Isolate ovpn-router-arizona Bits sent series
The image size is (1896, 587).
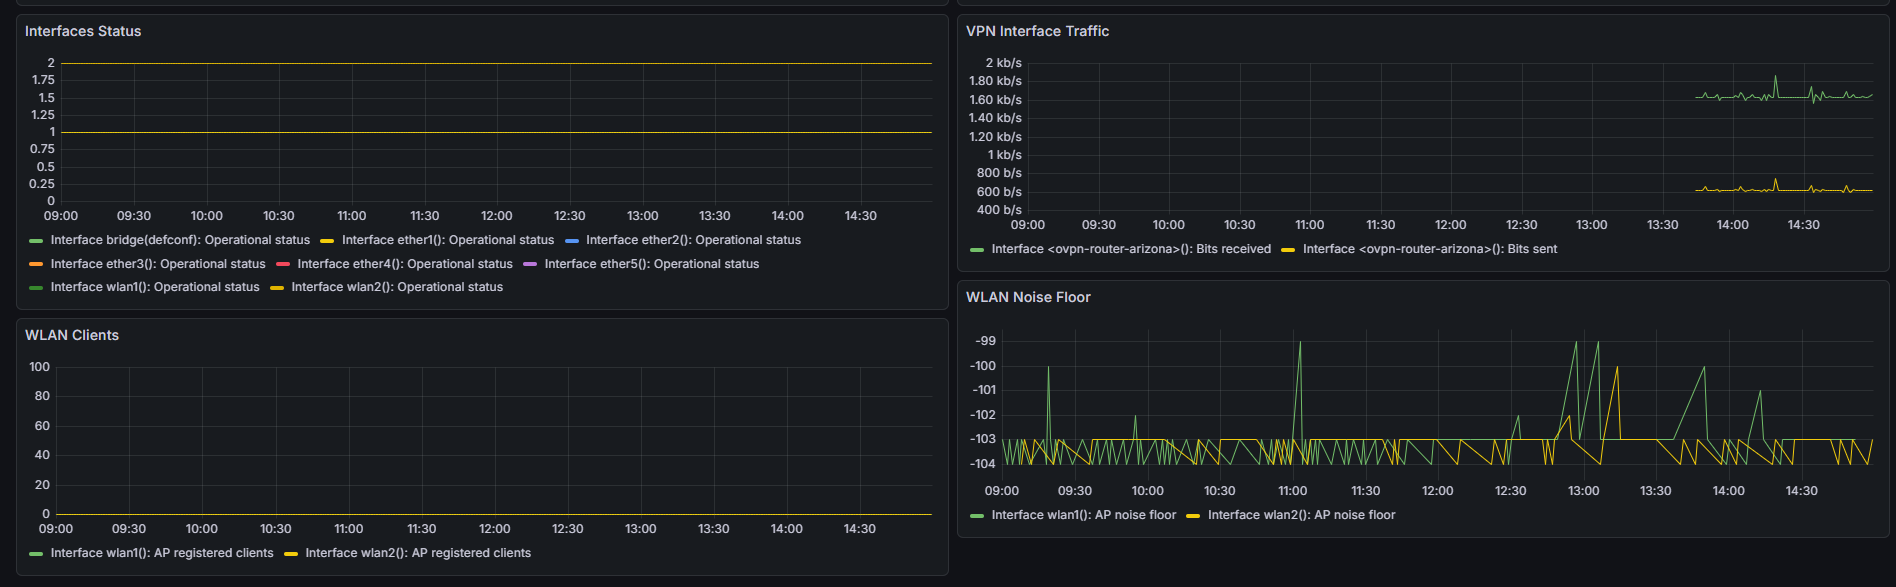point(1430,249)
